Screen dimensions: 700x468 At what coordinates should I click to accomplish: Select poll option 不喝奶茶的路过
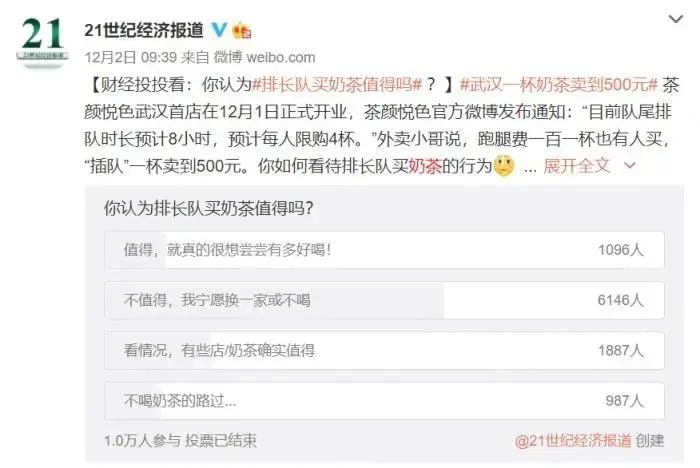384,401
